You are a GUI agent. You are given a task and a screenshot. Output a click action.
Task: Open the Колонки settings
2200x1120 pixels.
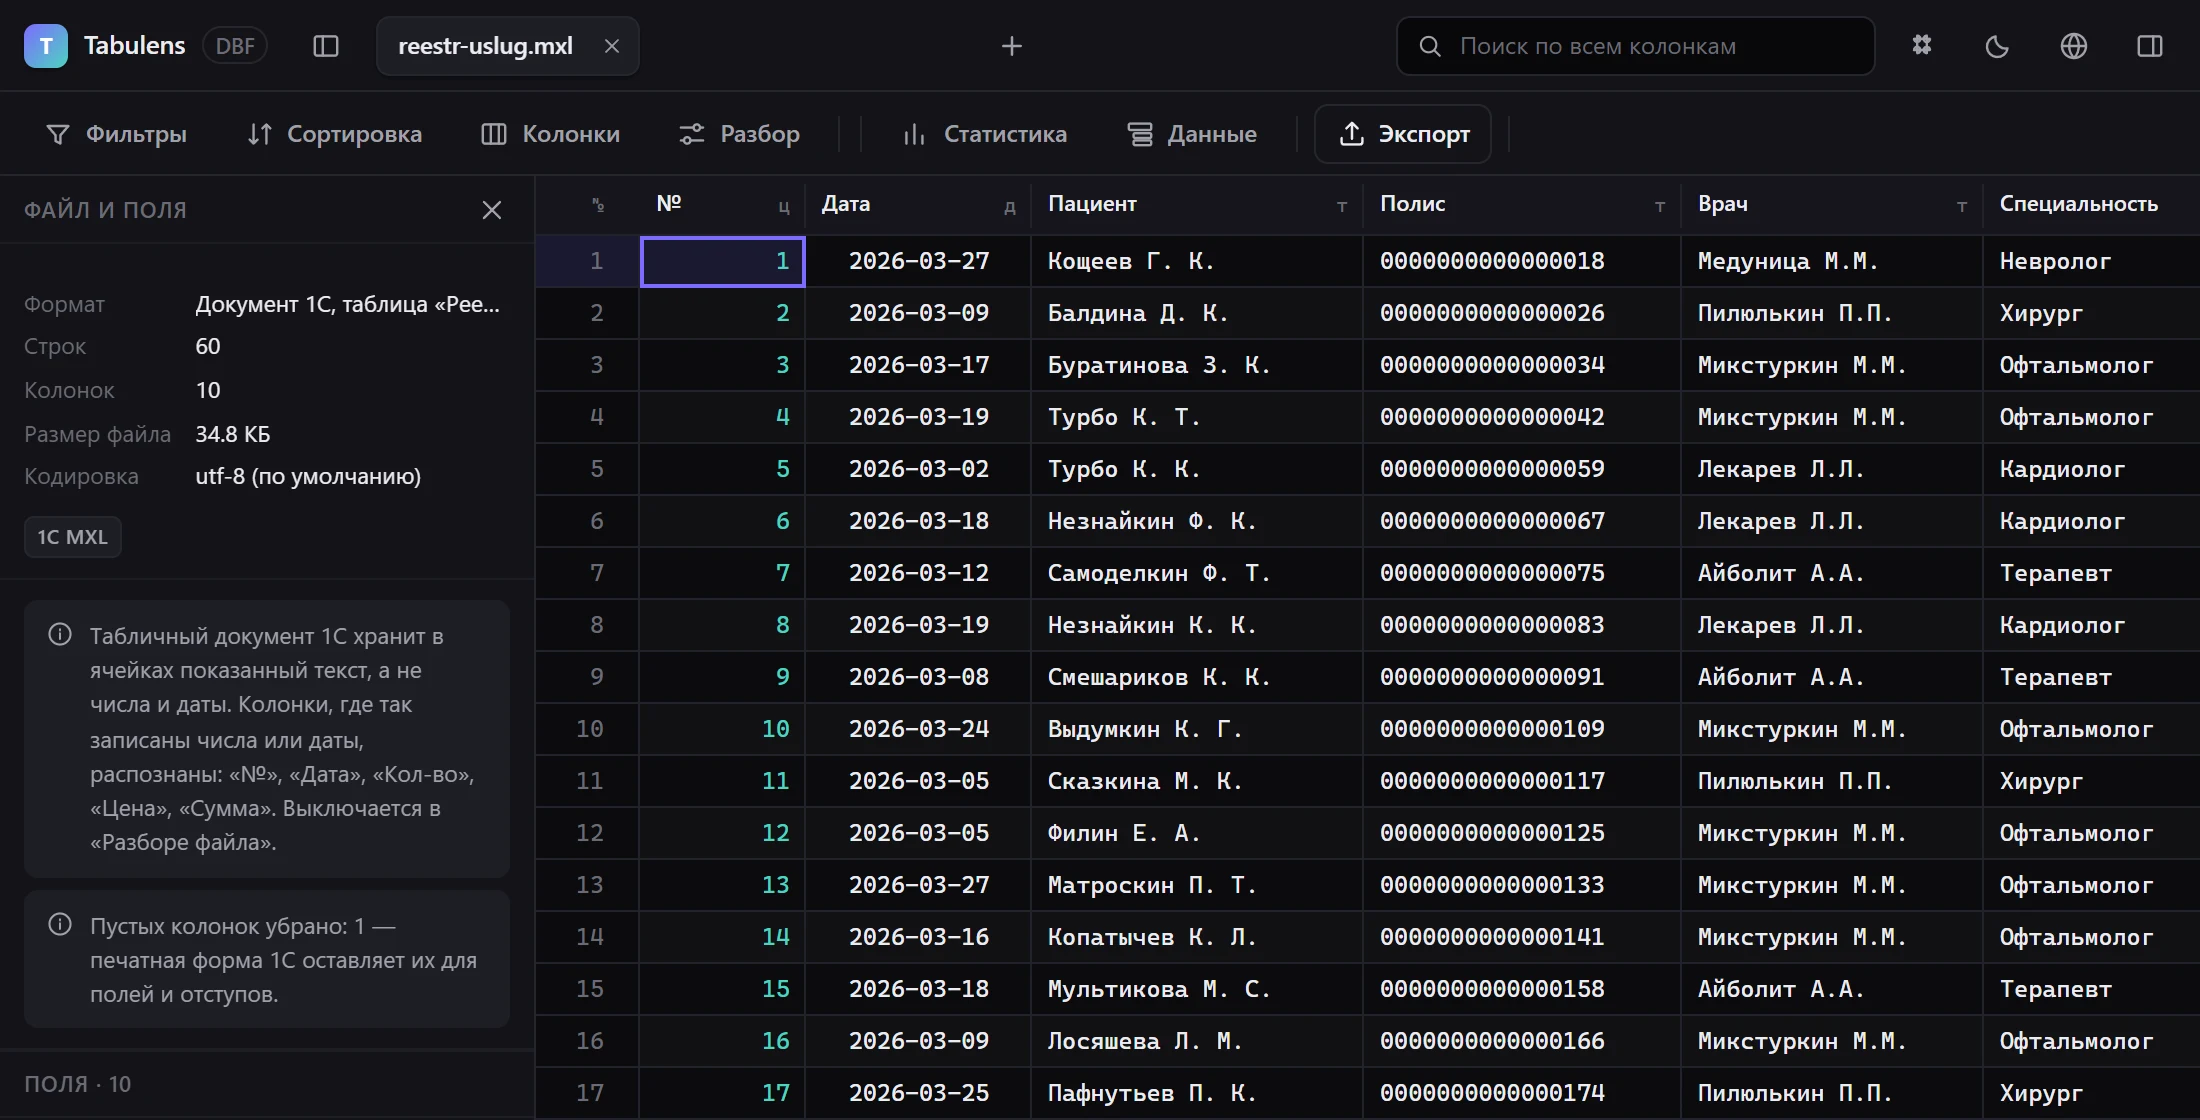point(551,134)
